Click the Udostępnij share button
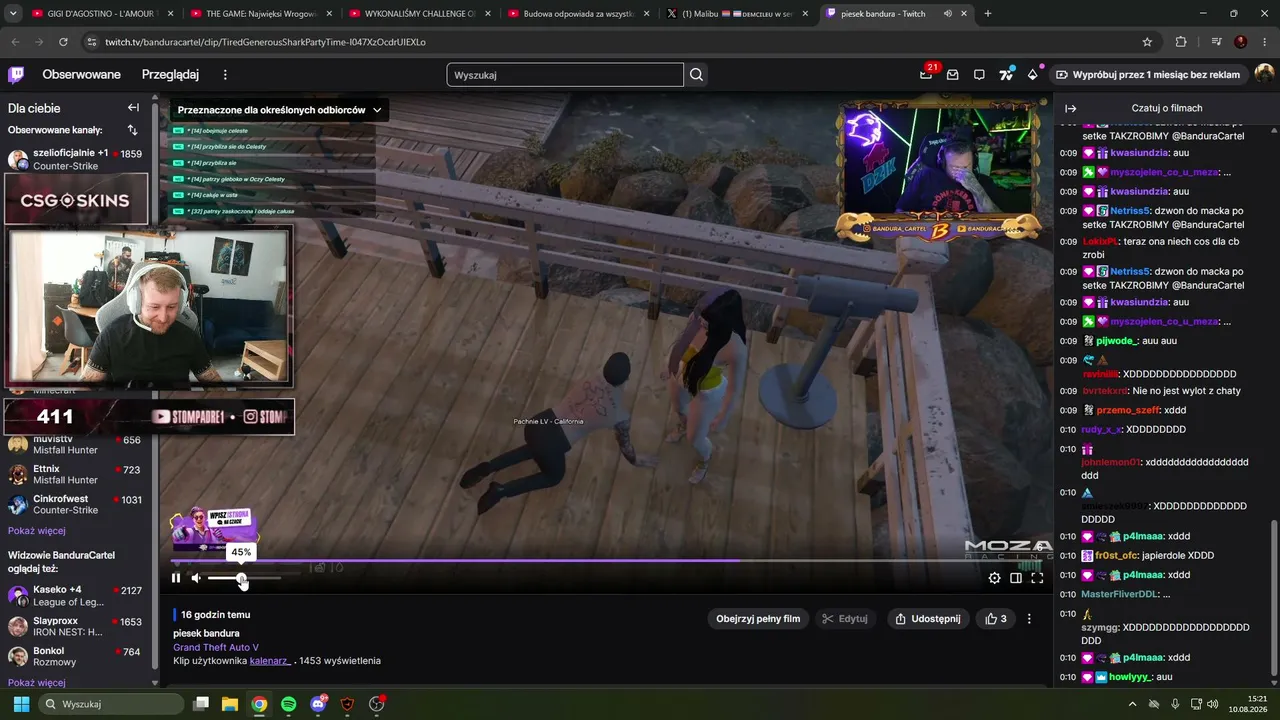The height and width of the screenshot is (720, 1280). [928, 619]
